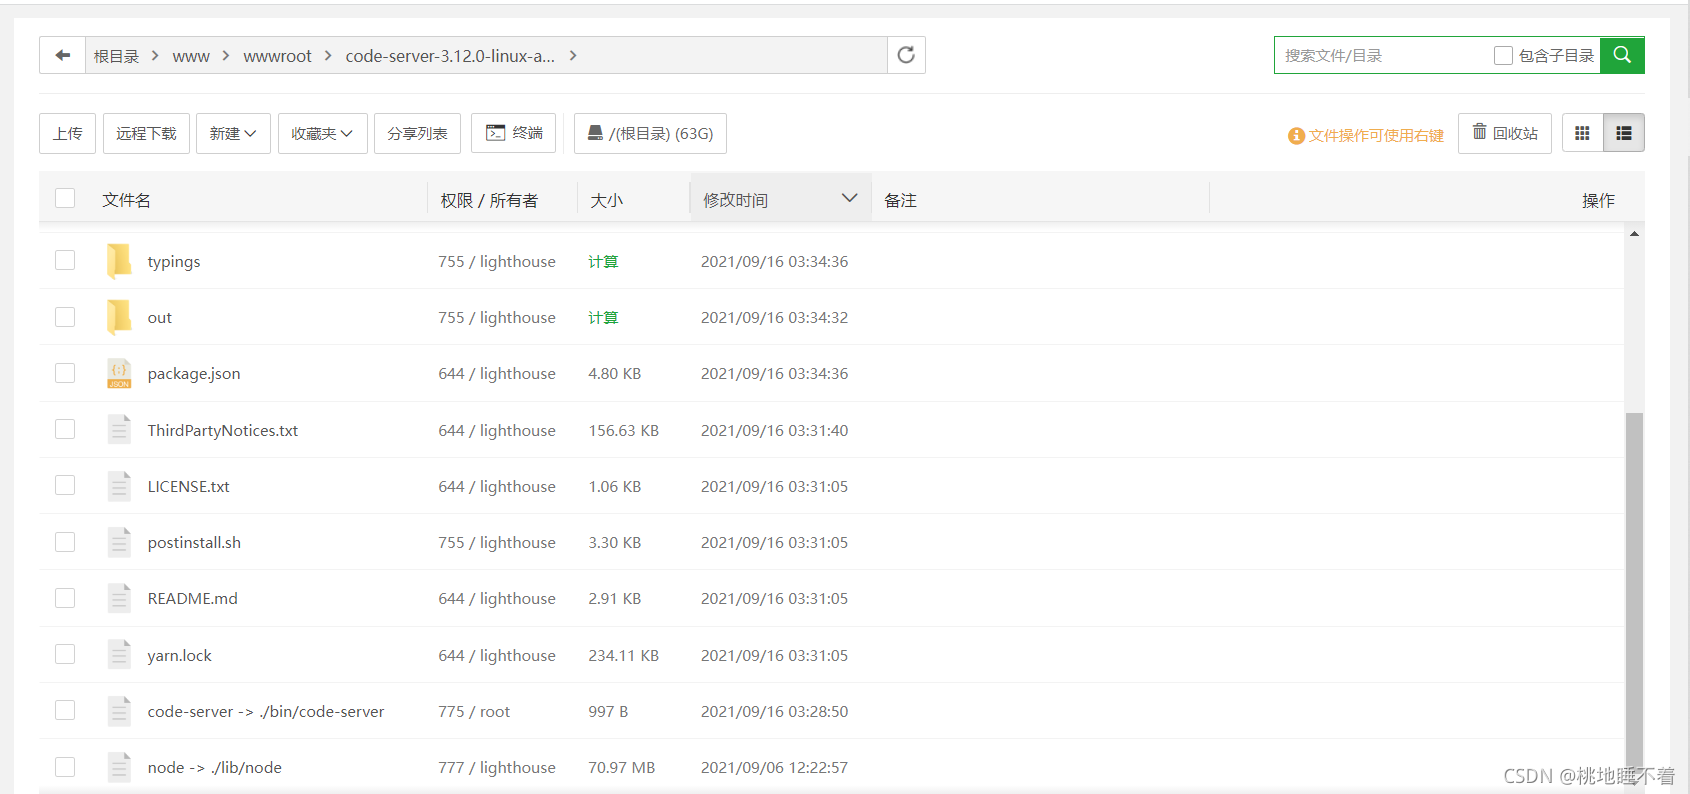The image size is (1690, 794).
Task: Select yarn.lock file name
Action: [x=179, y=655]
